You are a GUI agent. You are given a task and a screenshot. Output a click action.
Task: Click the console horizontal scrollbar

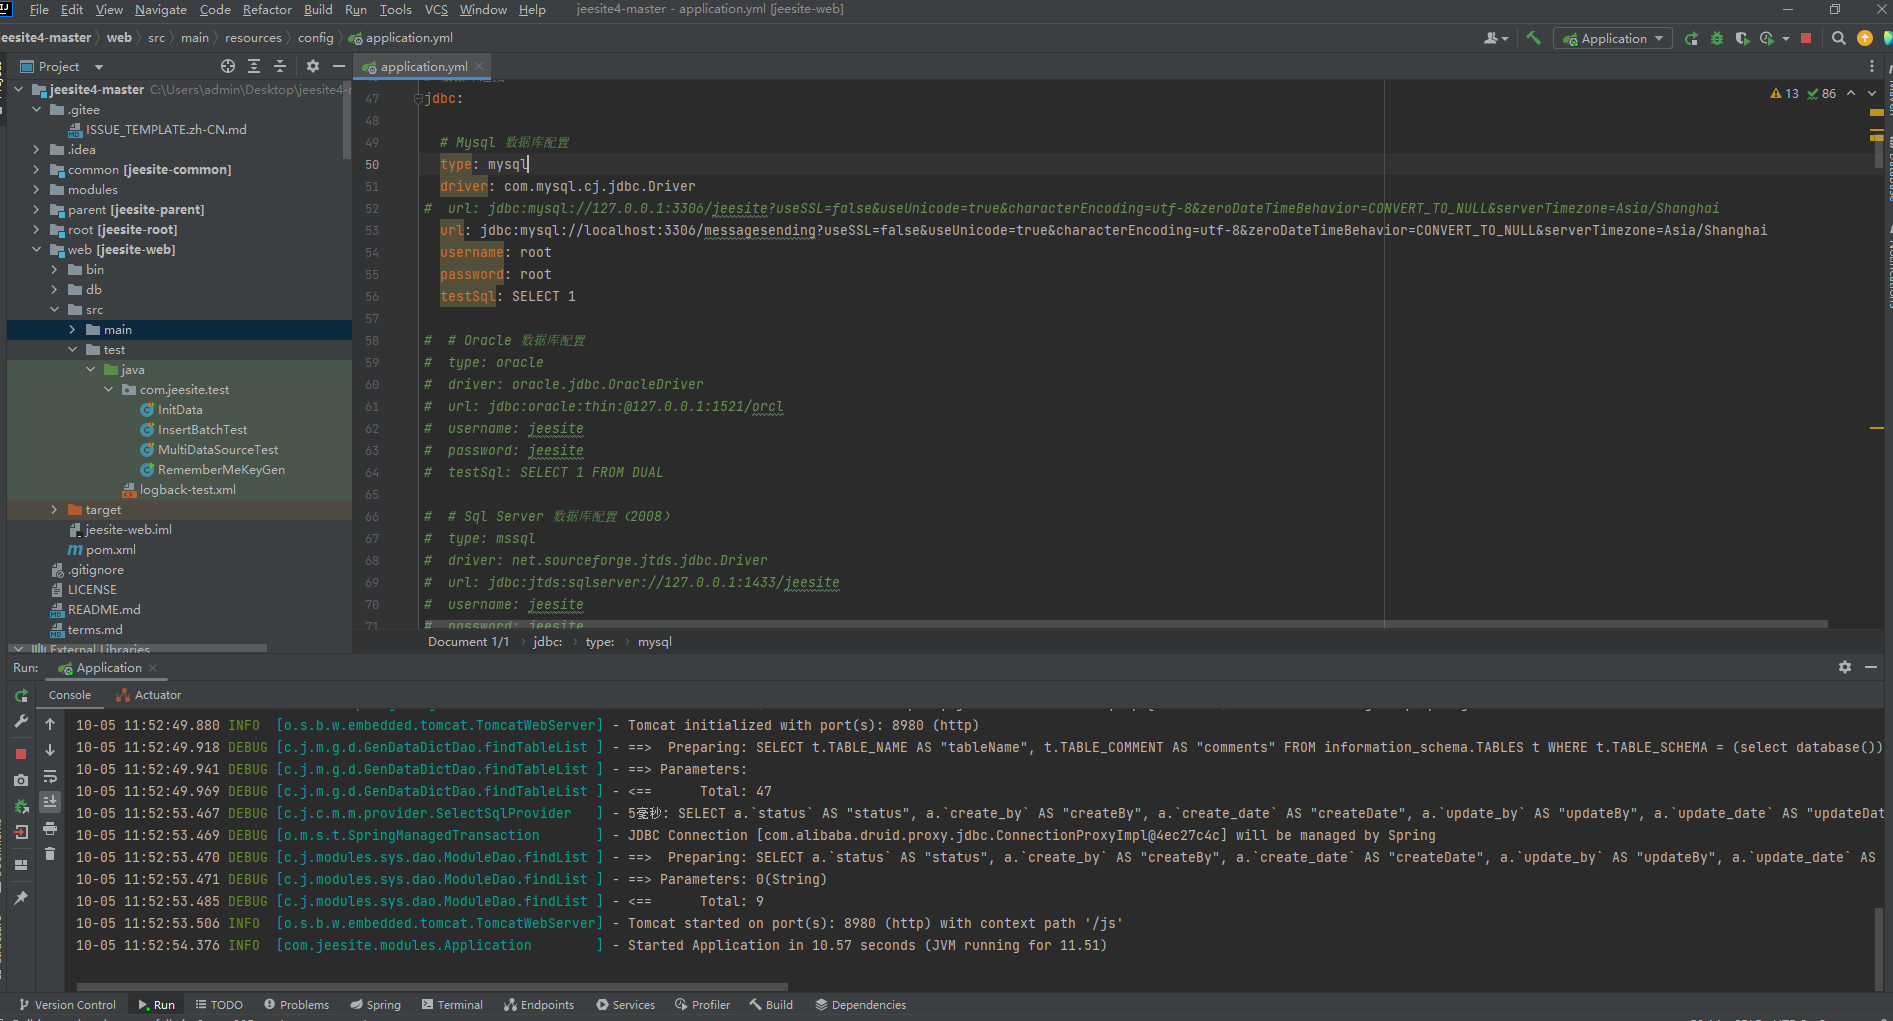tap(432, 986)
